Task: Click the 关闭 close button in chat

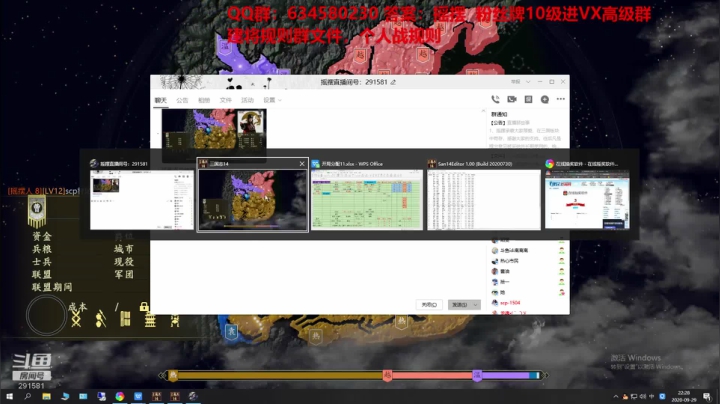Action: click(x=429, y=305)
